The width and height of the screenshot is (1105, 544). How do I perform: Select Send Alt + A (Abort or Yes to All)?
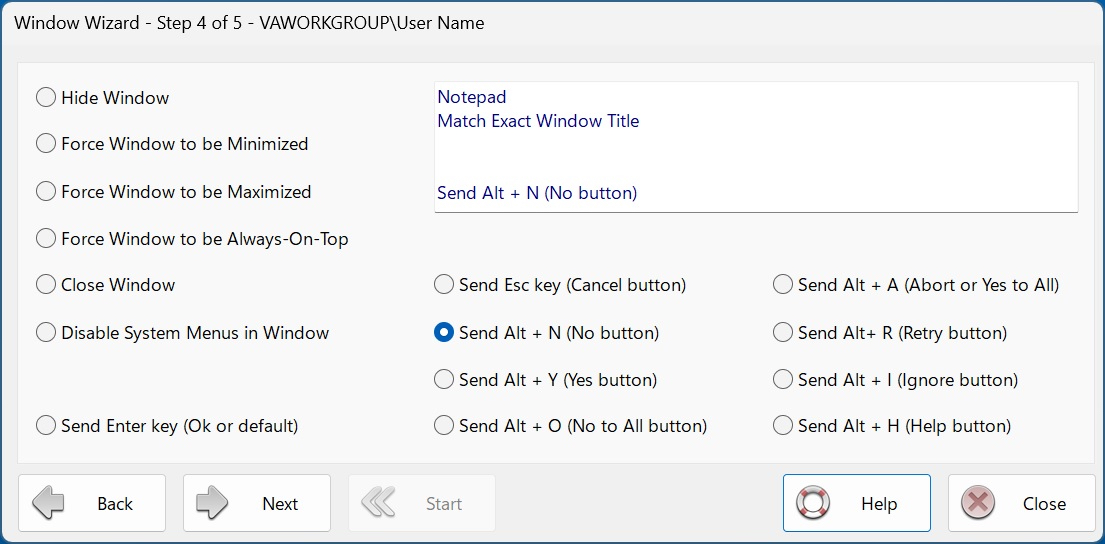click(x=917, y=285)
